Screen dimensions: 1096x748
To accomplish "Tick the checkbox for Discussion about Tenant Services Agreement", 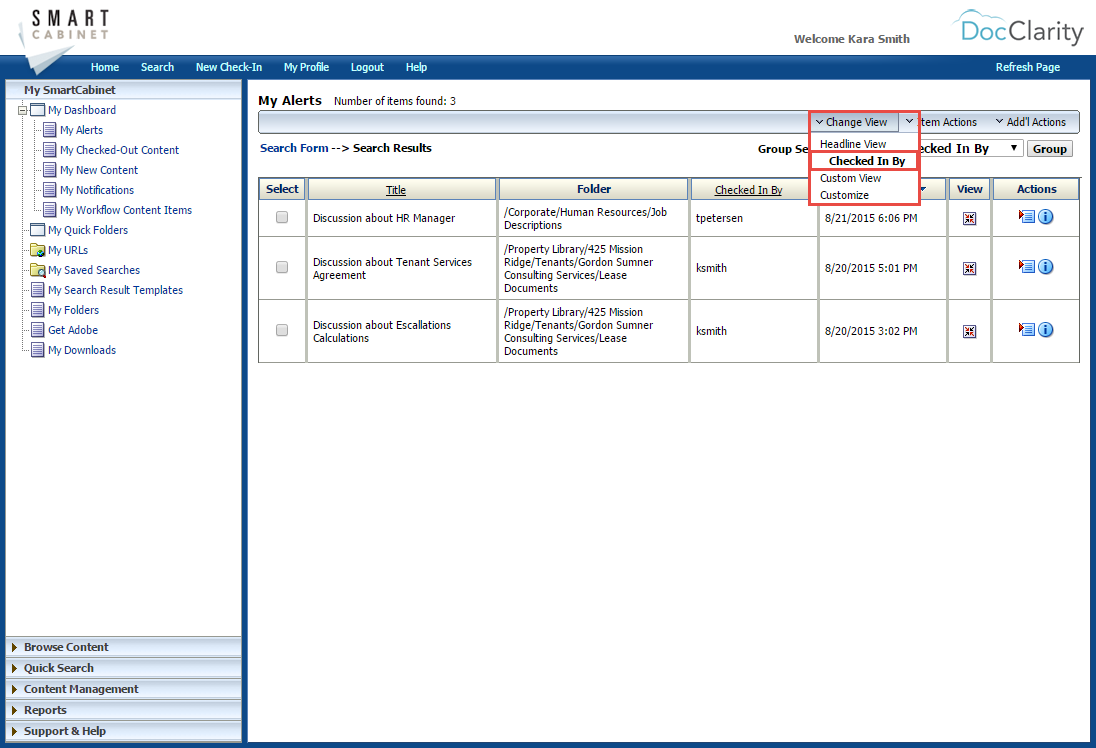I will (x=281, y=266).
